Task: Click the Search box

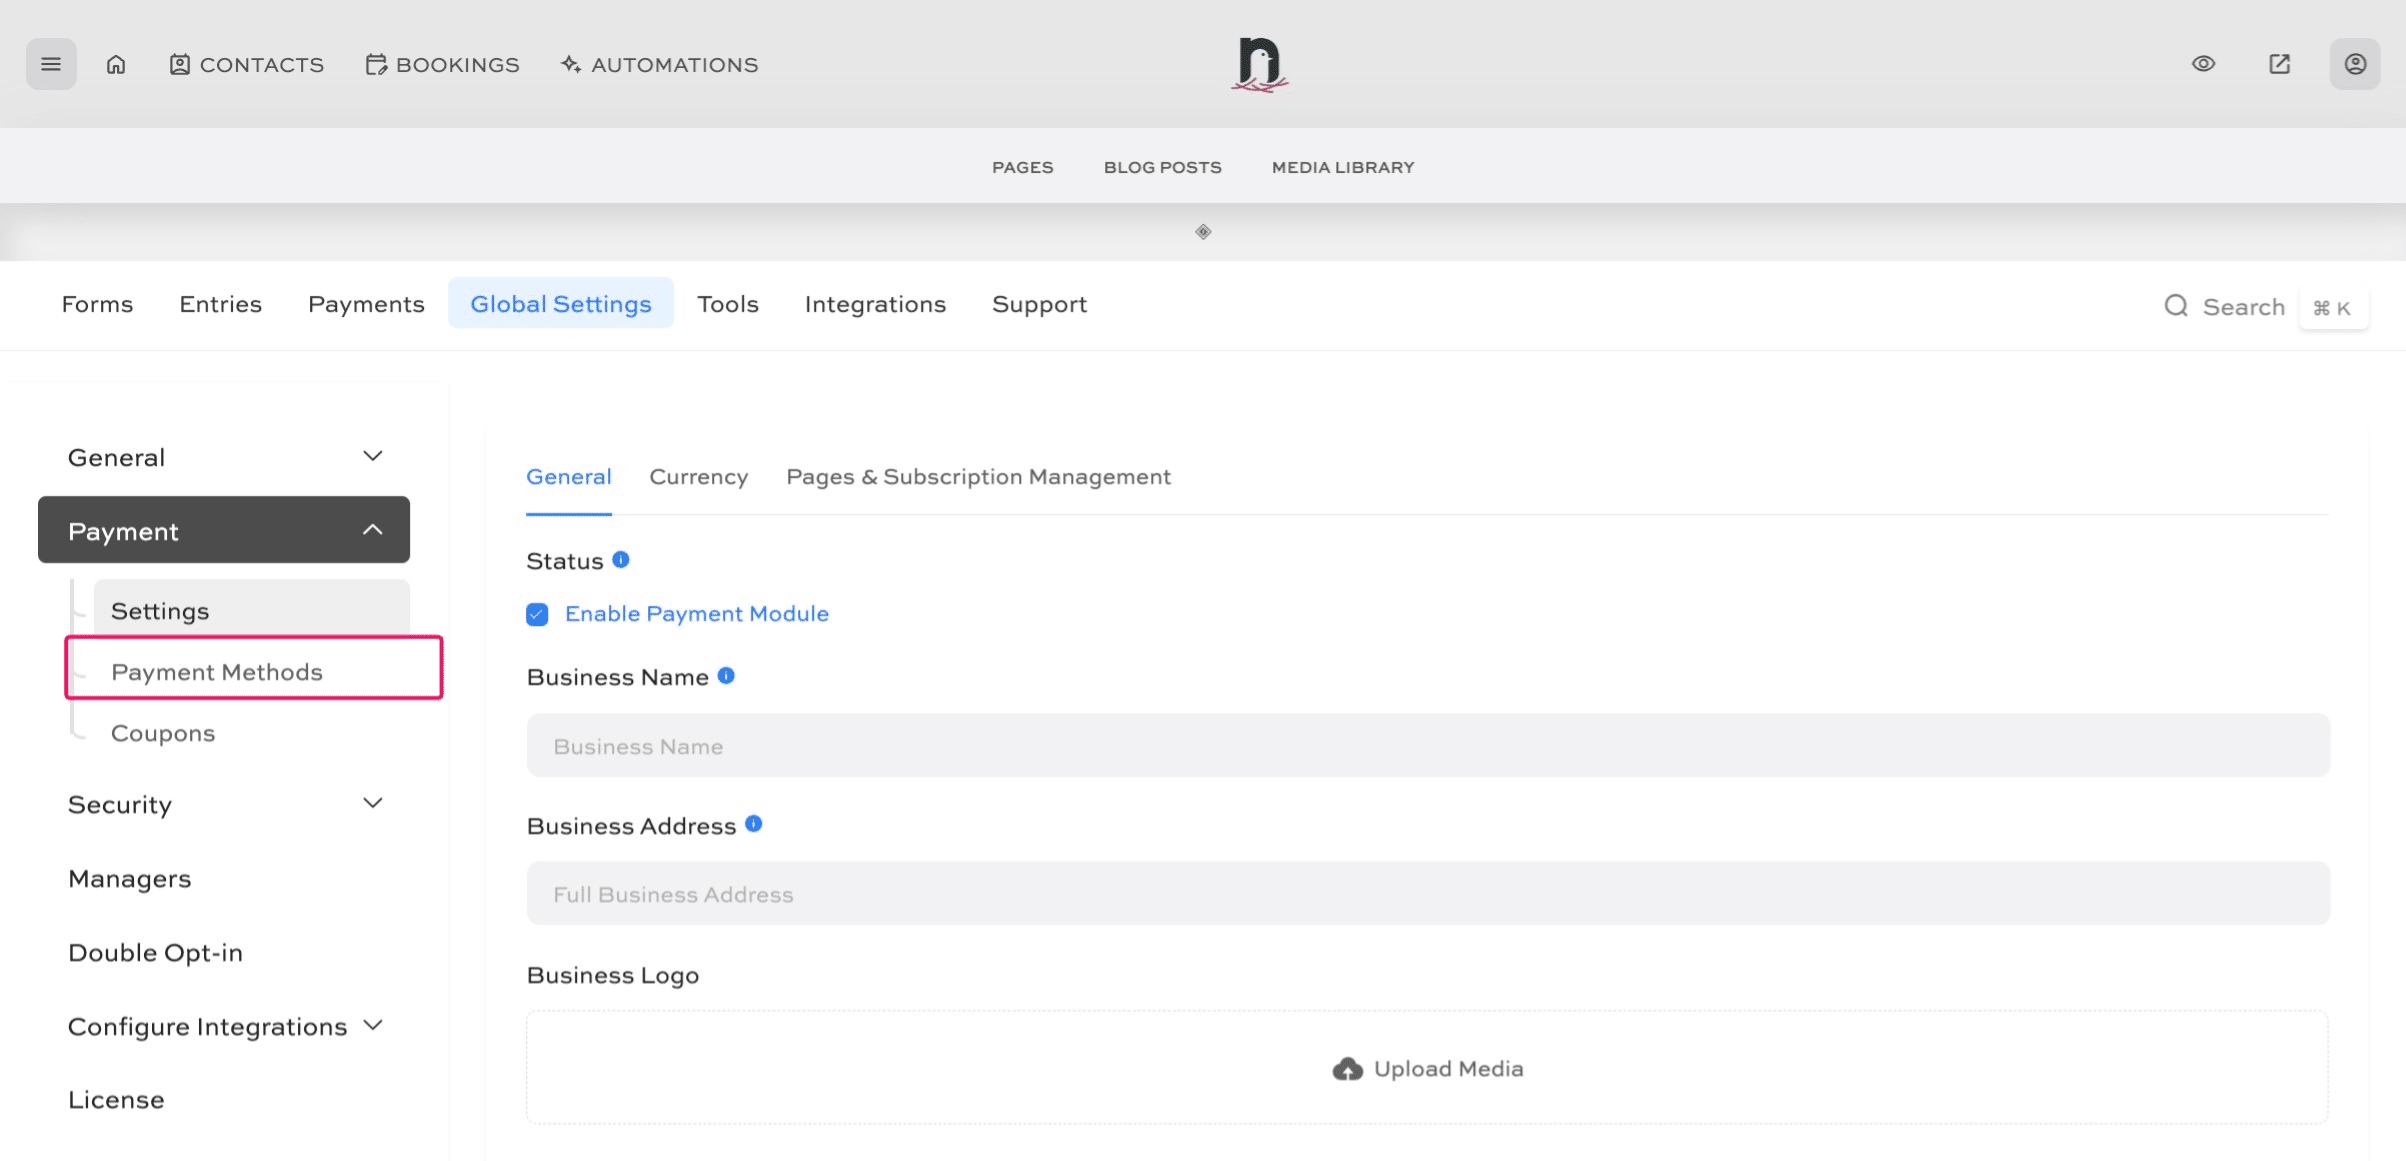Action: click(x=2242, y=307)
